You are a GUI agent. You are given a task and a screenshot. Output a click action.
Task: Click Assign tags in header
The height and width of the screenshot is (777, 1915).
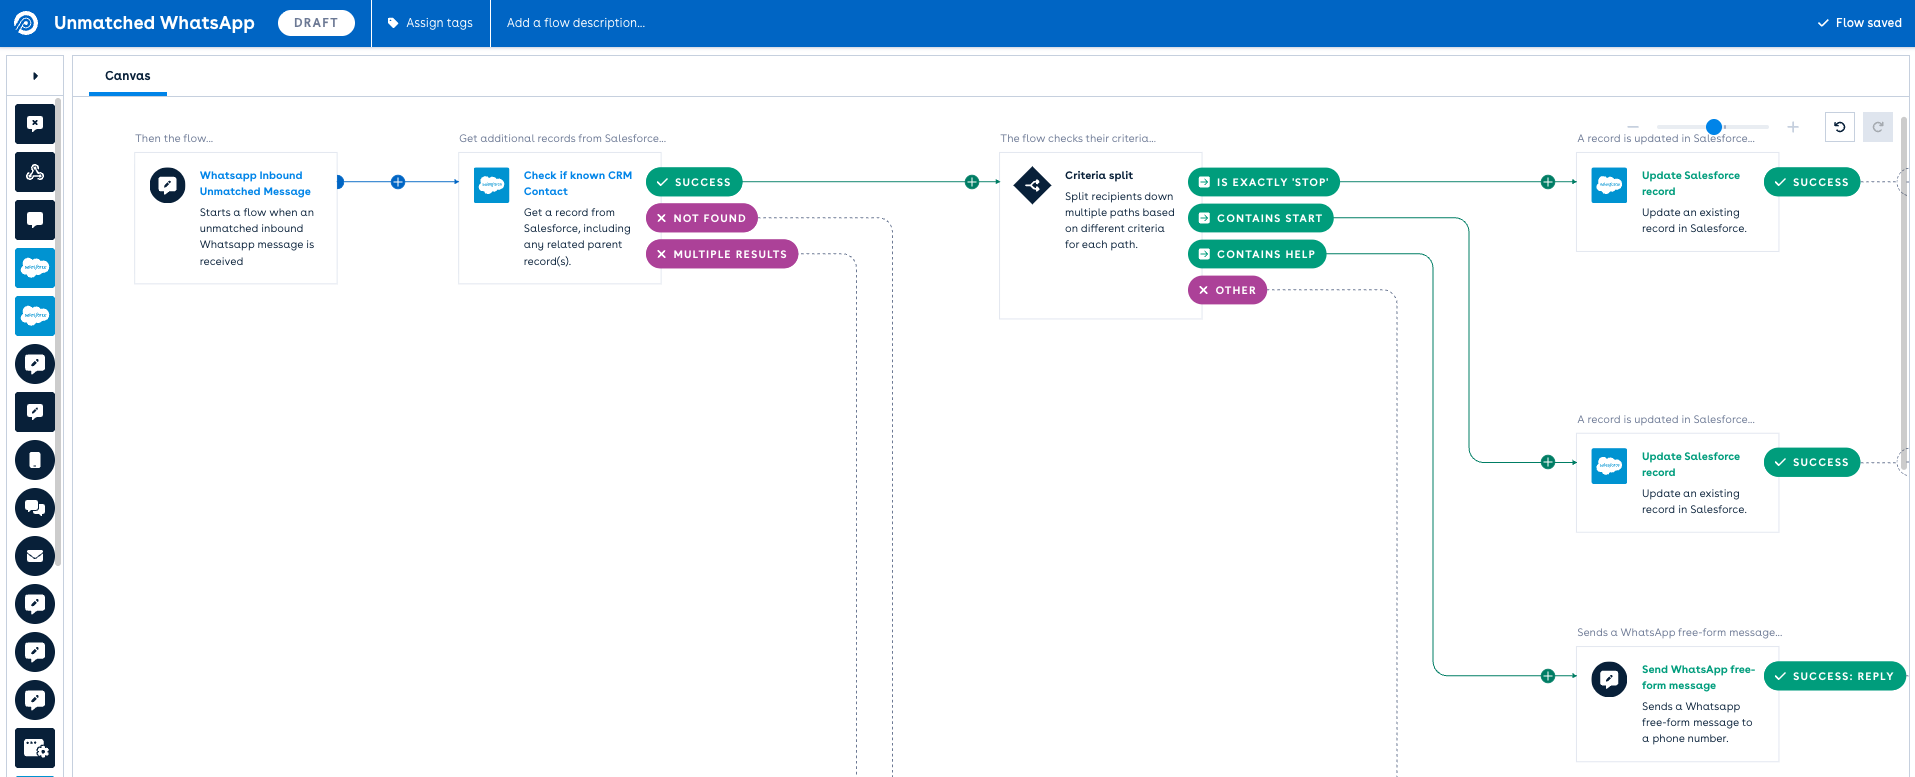[x=430, y=23]
